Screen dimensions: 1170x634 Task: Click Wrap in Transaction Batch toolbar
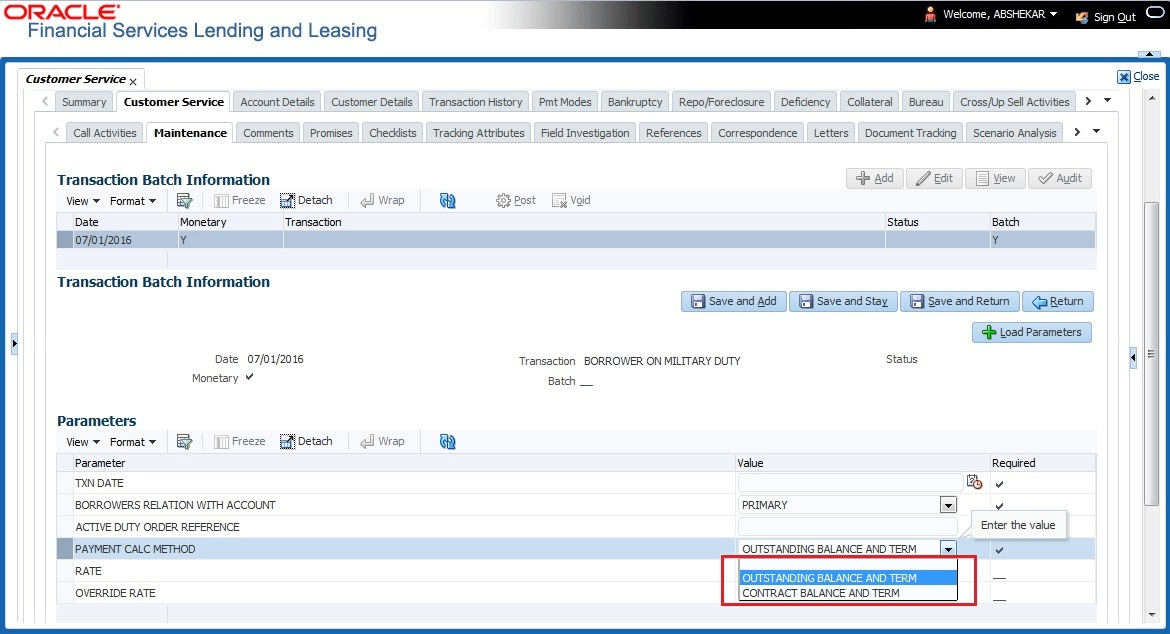tap(382, 200)
